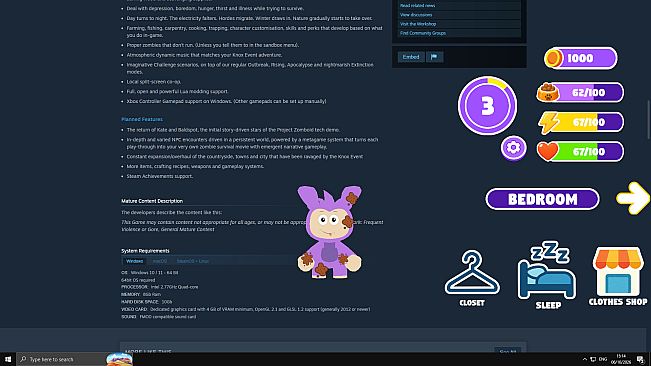Click the 'Xbox Controller Gamepad support' bullet text

pos(226,101)
